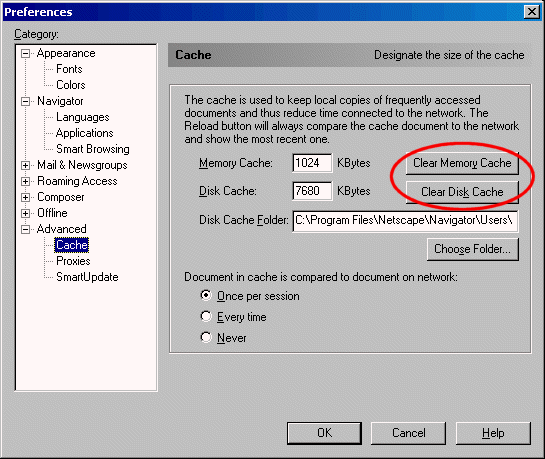Clear the memory cache
Image resolution: width=545 pixels, height=459 pixels.
[462, 163]
